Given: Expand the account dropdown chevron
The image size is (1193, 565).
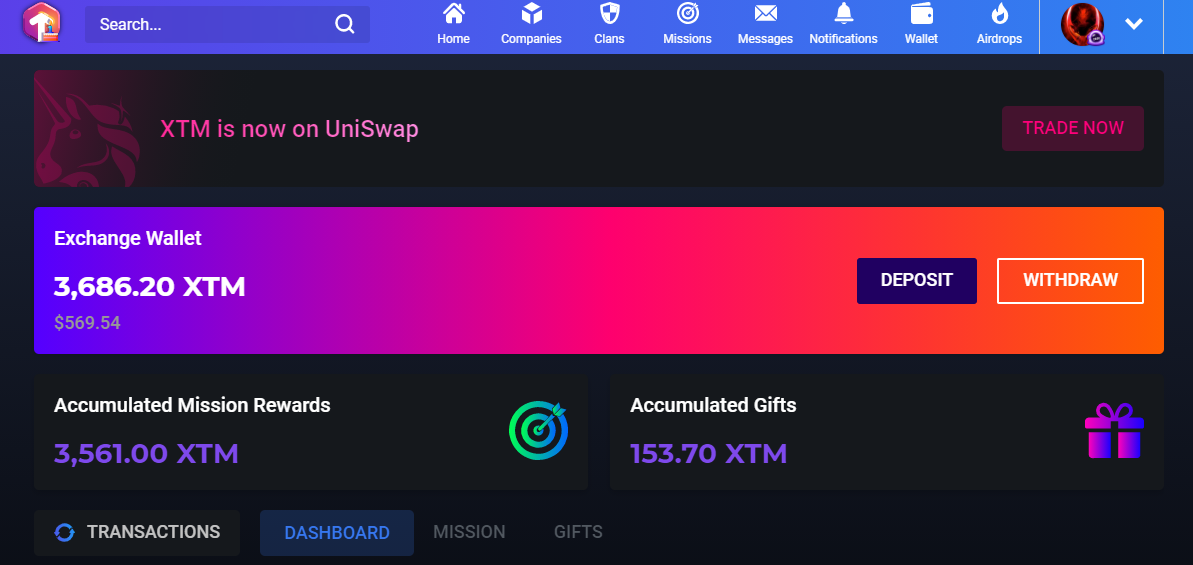Looking at the screenshot, I should [1134, 24].
